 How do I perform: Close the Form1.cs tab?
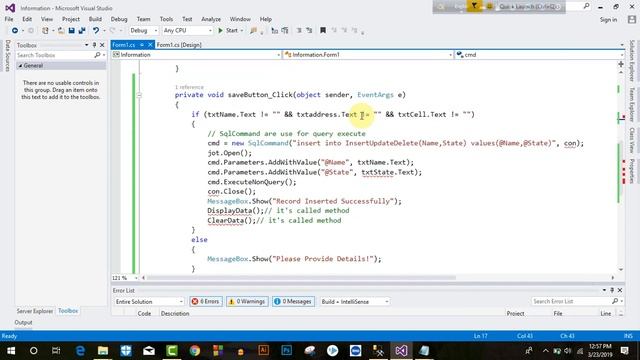pos(150,45)
